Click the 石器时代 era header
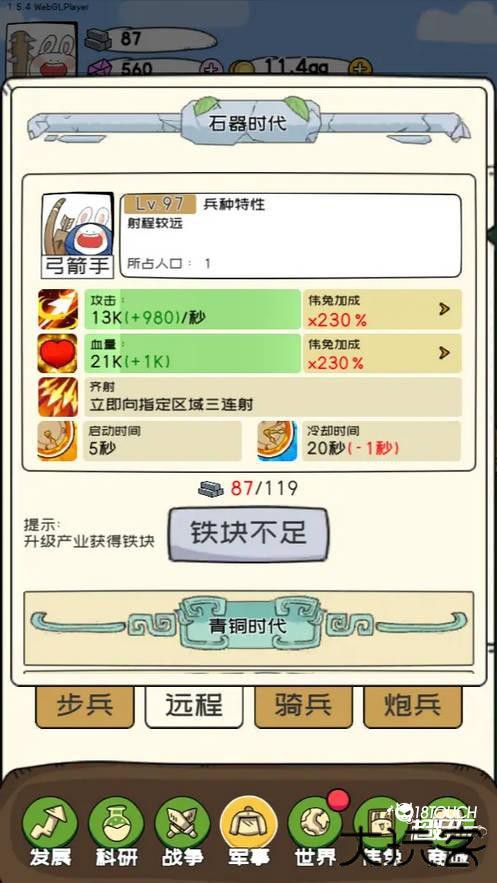Screen dimensions: 497x883 [x=248, y=122]
